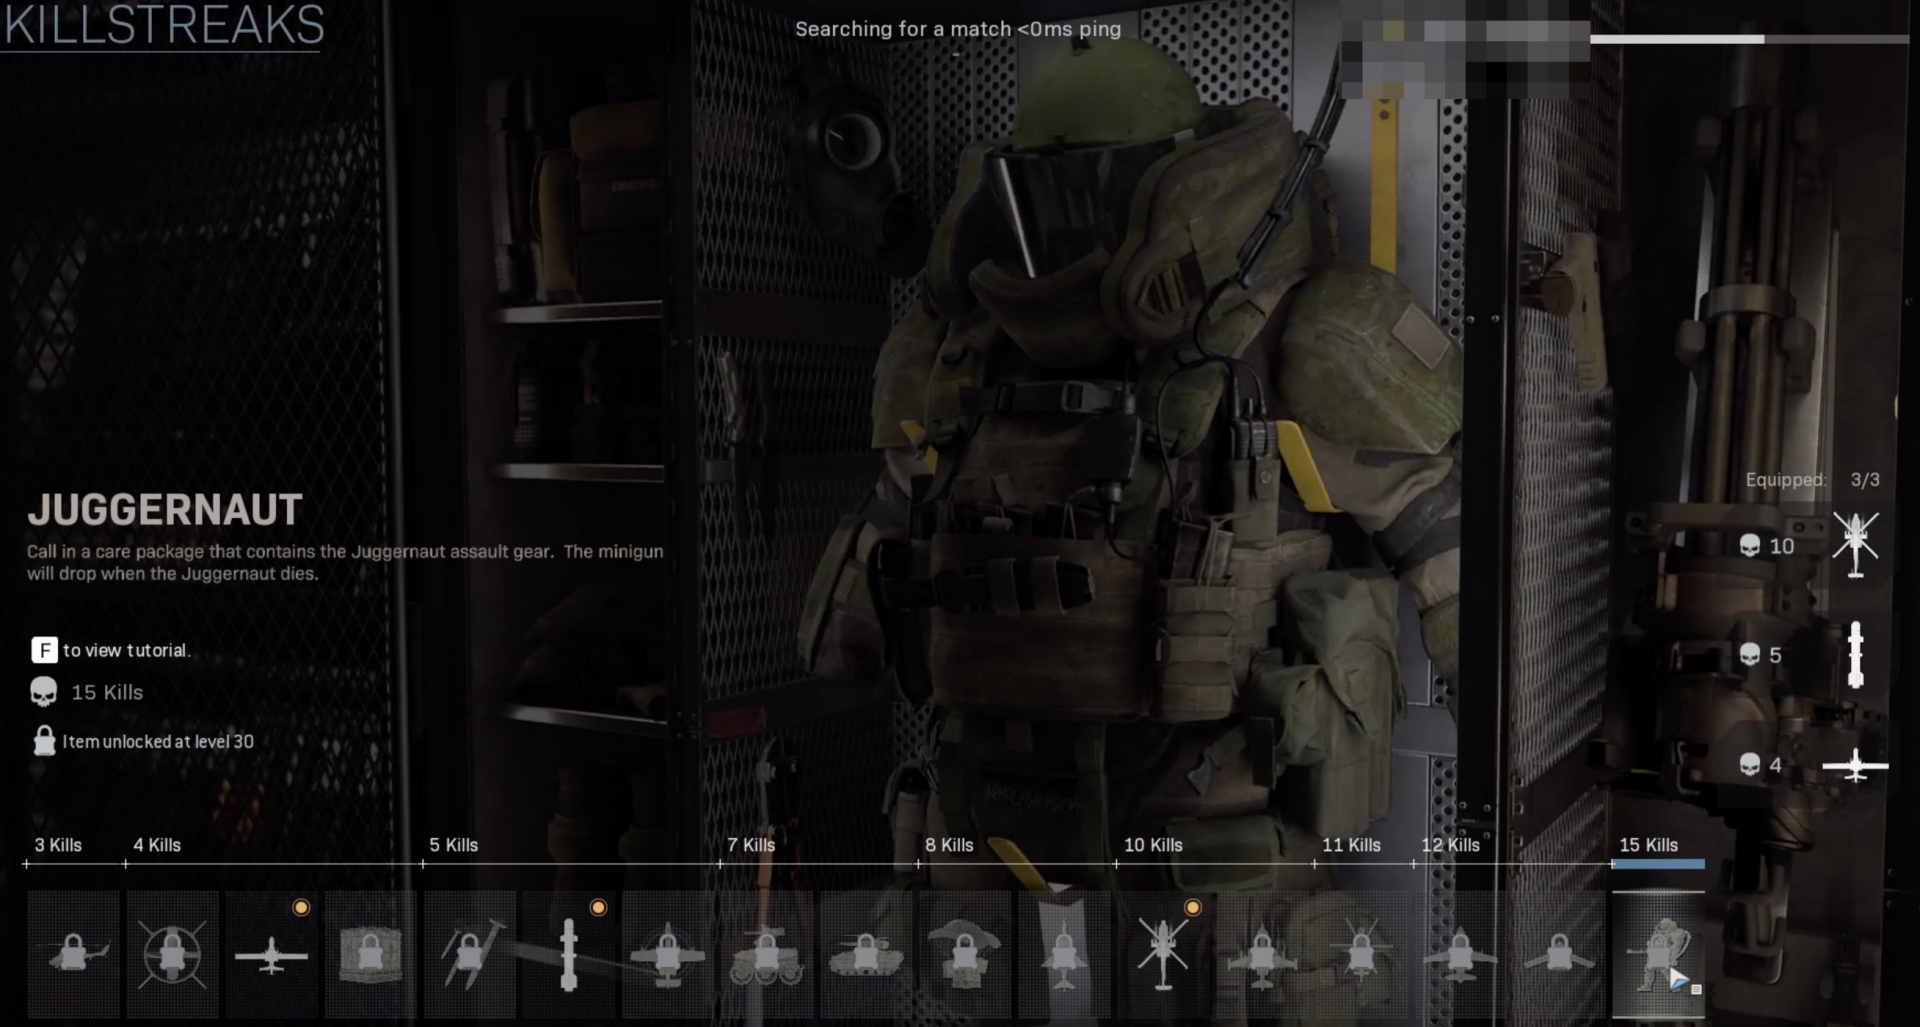The image size is (1920, 1027).
Task: Switch to the 10 Kills section
Action: tap(1153, 845)
